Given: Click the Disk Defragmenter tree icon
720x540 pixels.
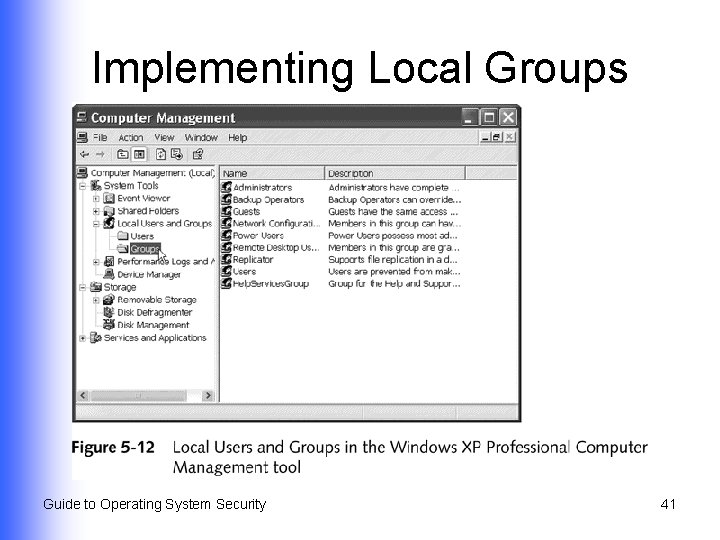Looking at the screenshot, I should click(x=109, y=312).
